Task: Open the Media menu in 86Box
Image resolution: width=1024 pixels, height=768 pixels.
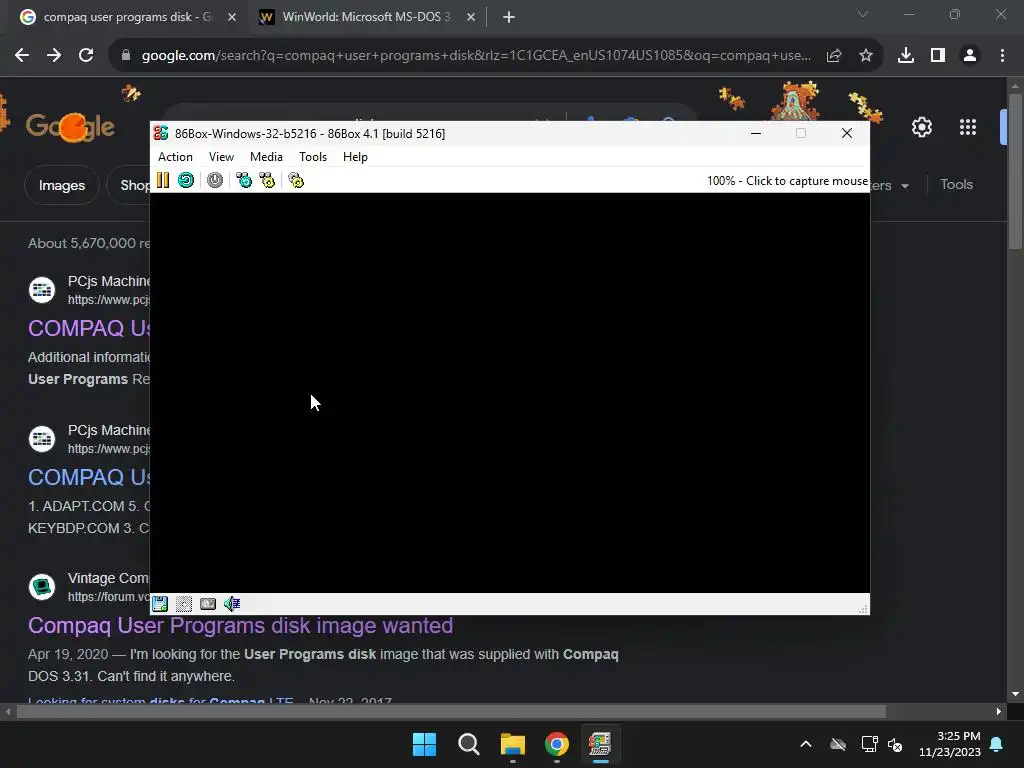Action: (266, 157)
